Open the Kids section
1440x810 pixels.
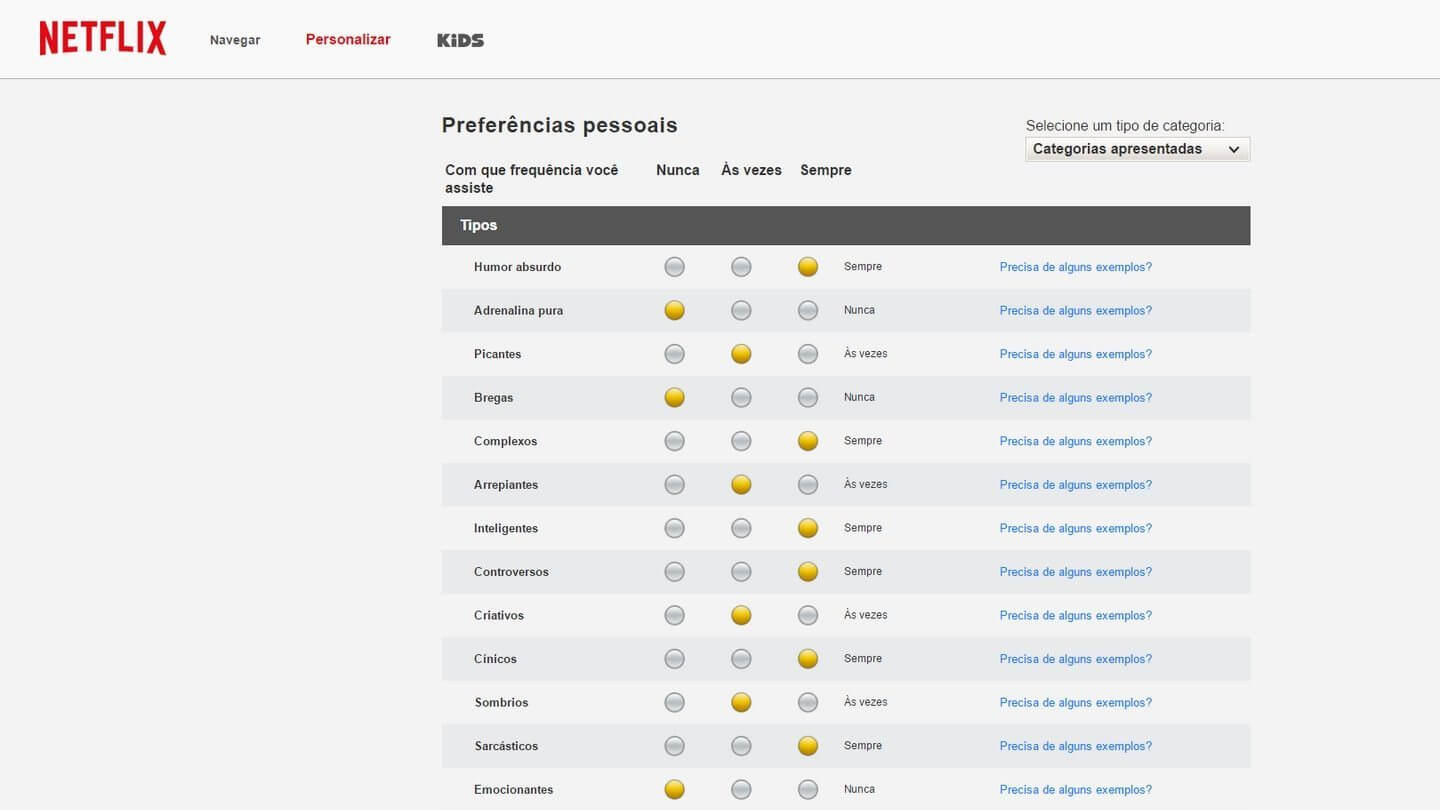click(460, 40)
